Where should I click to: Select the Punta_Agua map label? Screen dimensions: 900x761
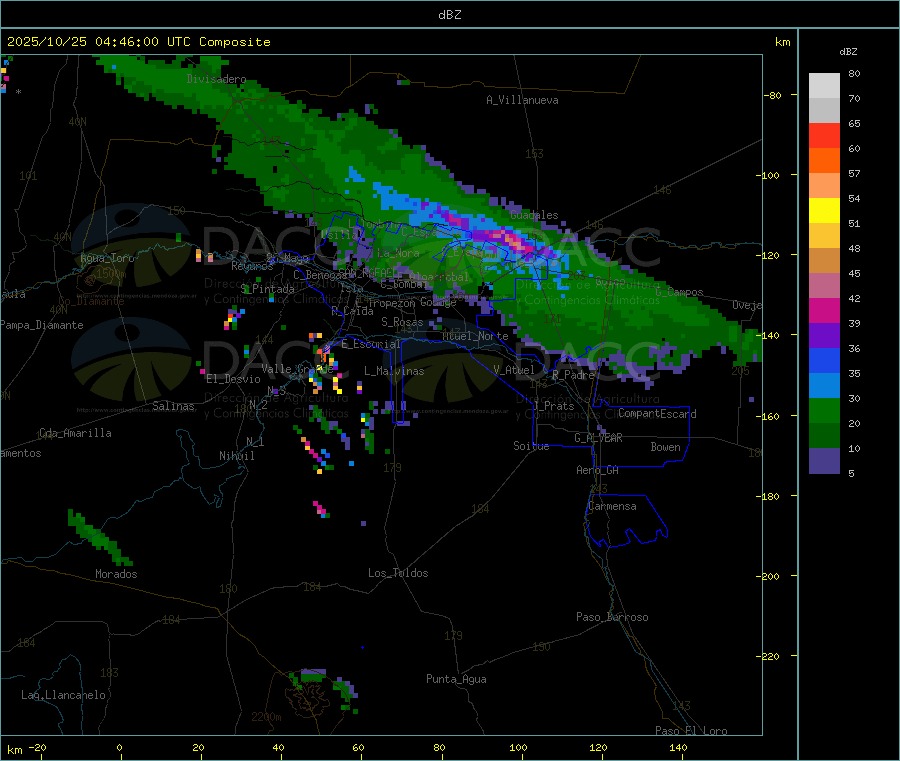tap(456, 679)
